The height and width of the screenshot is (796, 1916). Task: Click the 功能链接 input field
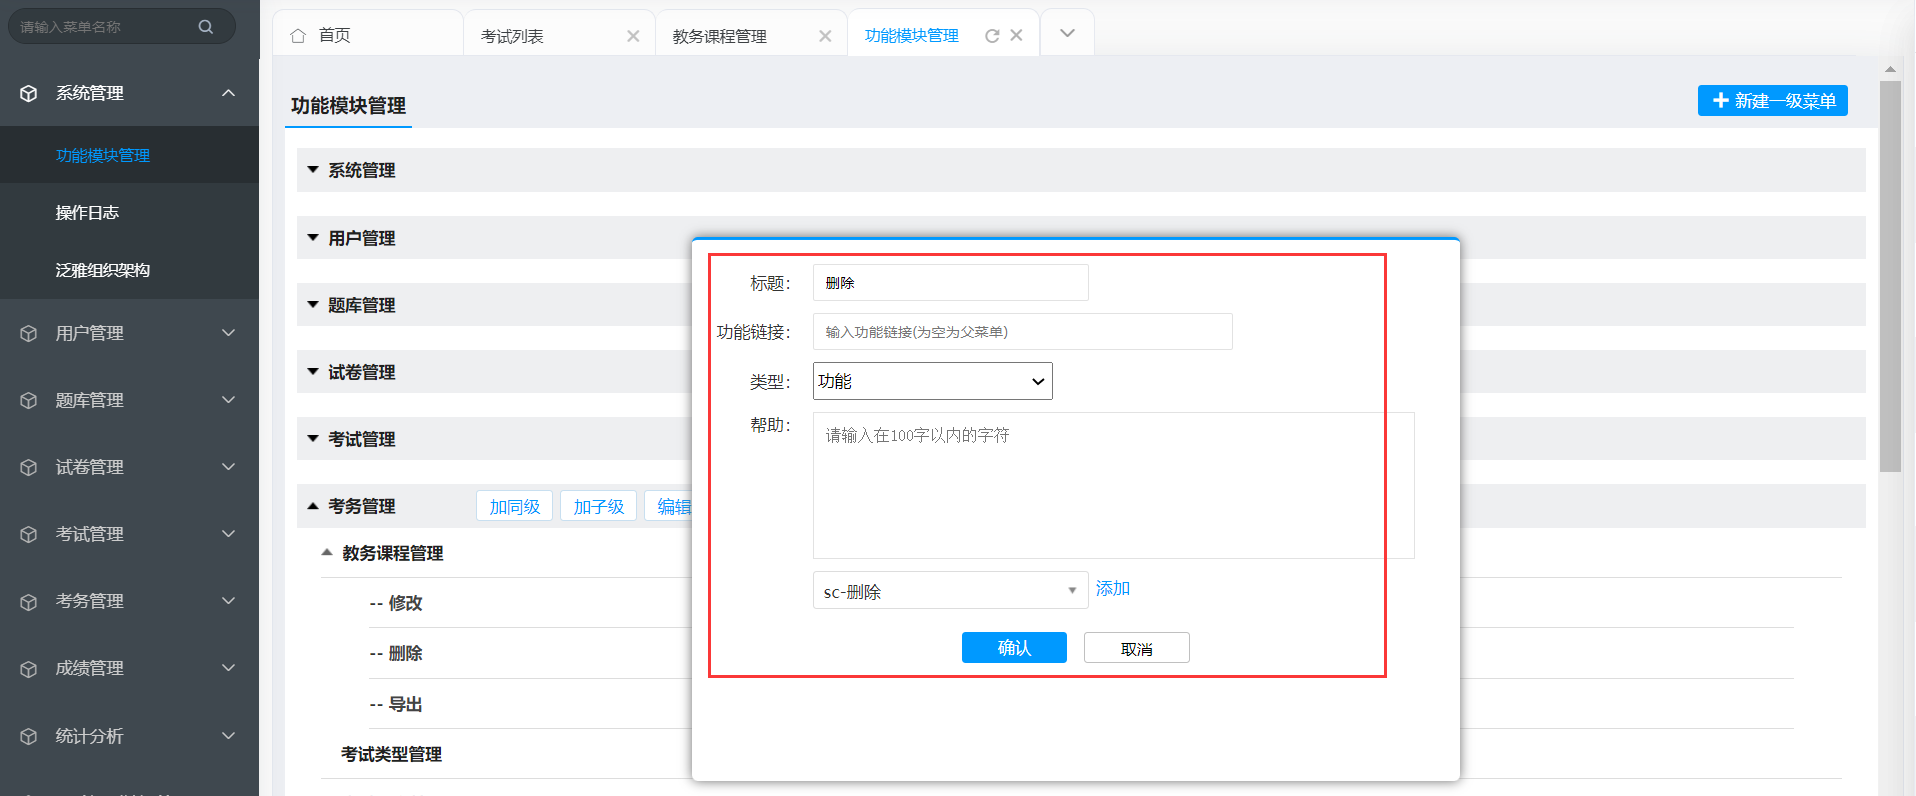[1022, 332]
